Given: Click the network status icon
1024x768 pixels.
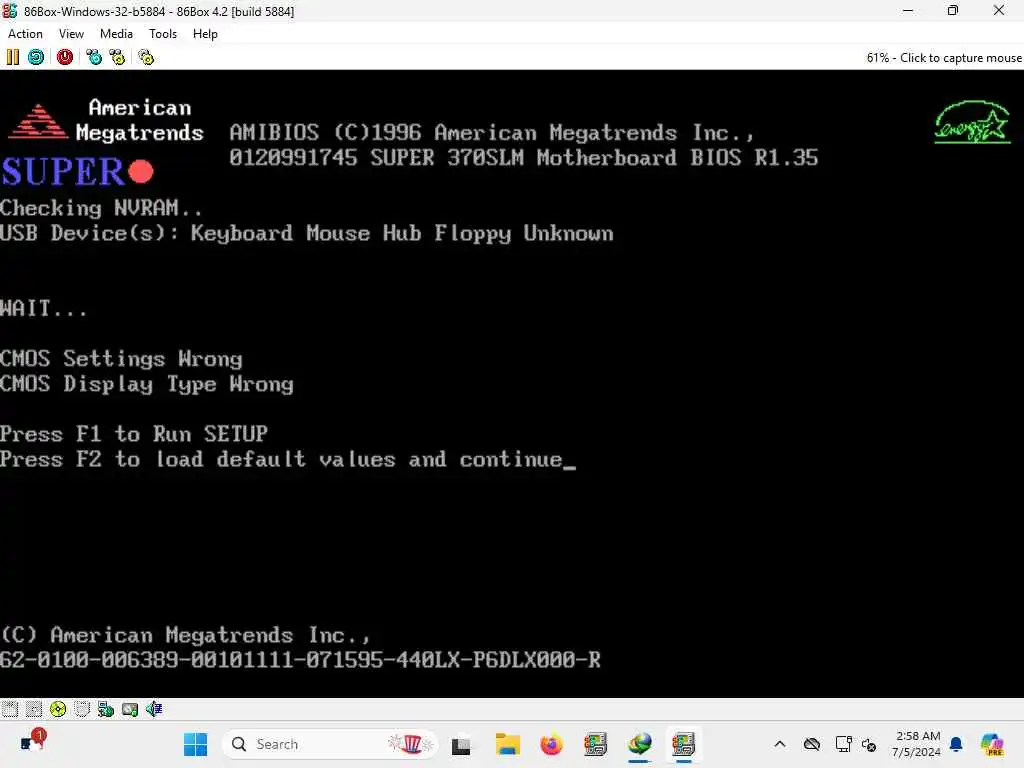Looking at the screenshot, I should click(x=106, y=709).
